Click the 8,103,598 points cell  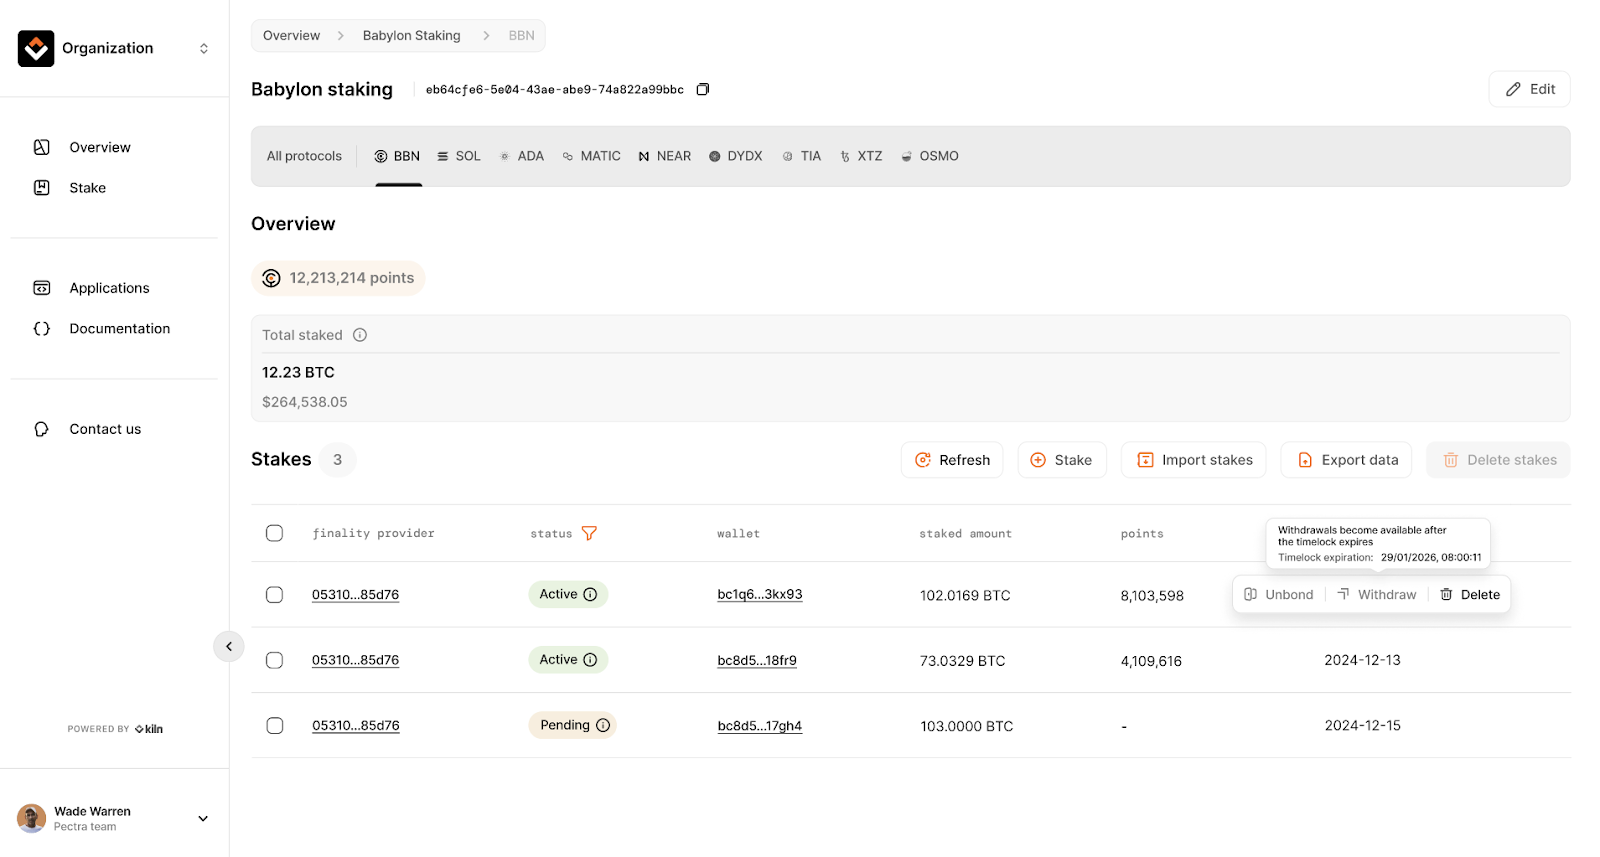tap(1152, 595)
